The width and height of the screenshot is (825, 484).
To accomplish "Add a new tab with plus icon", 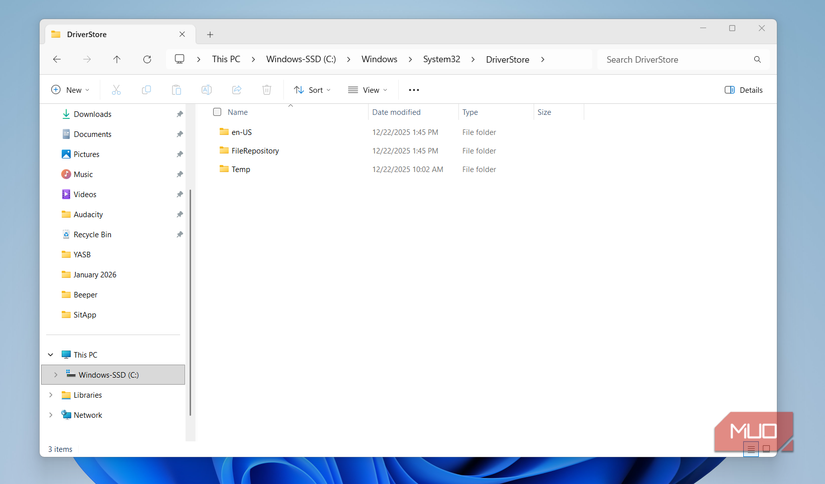I will [x=210, y=34].
